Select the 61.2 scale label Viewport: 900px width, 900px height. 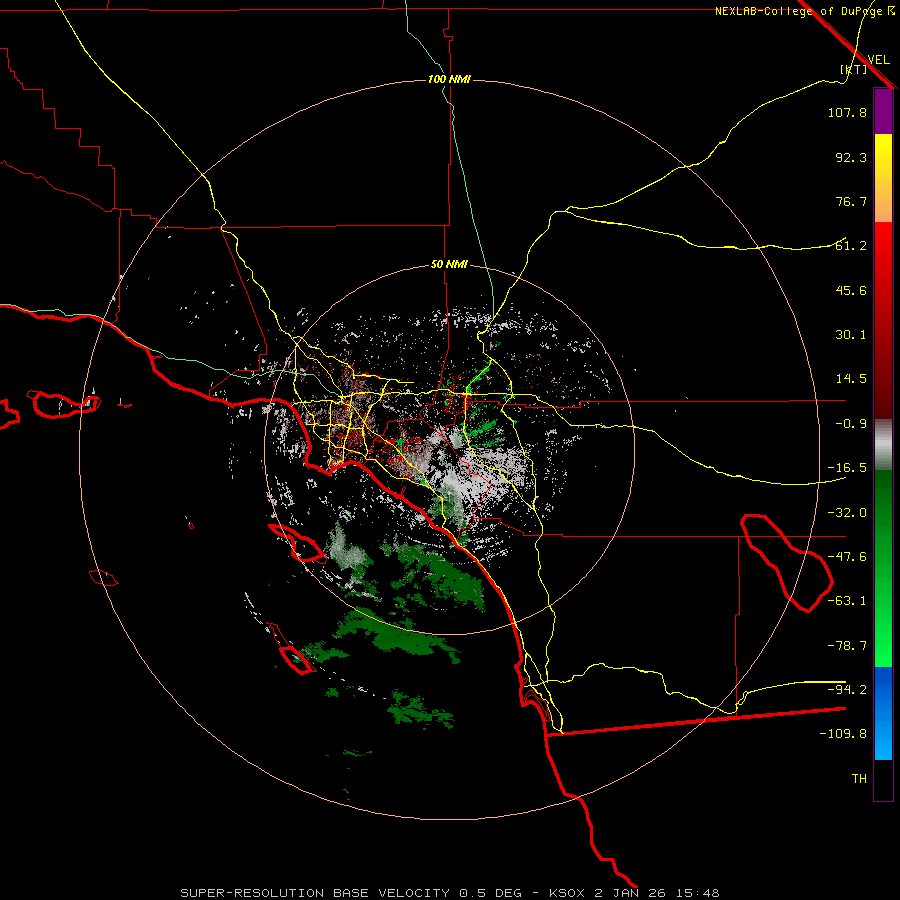851,246
